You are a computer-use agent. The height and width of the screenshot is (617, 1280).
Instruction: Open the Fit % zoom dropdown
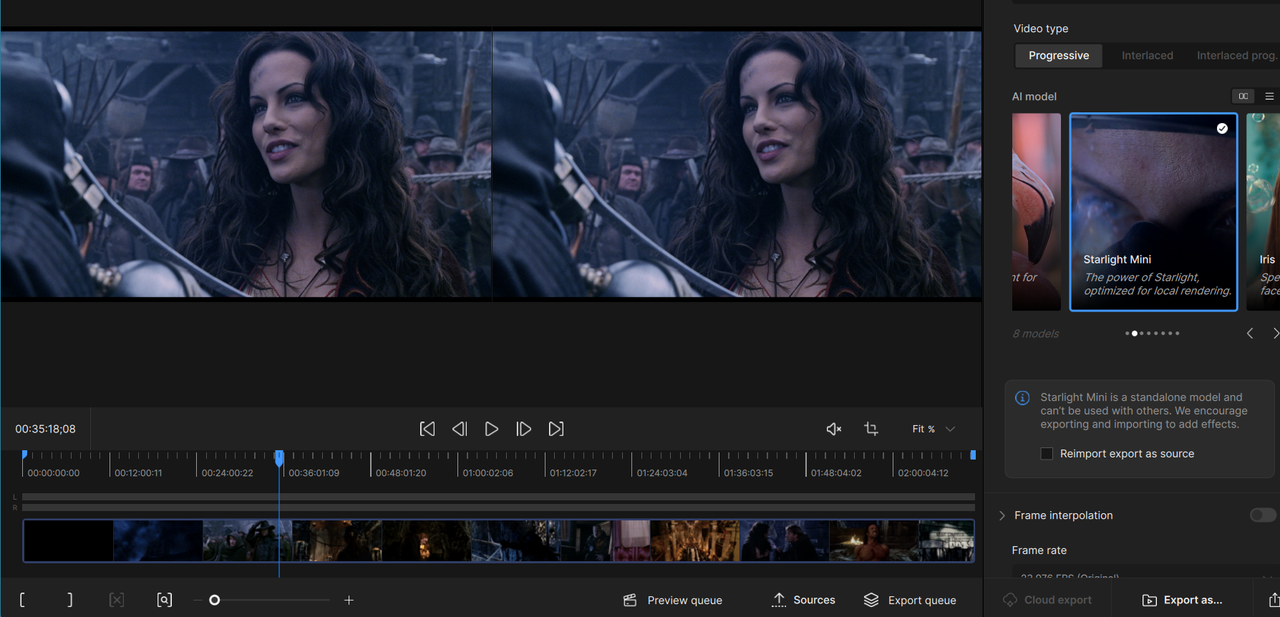point(933,429)
